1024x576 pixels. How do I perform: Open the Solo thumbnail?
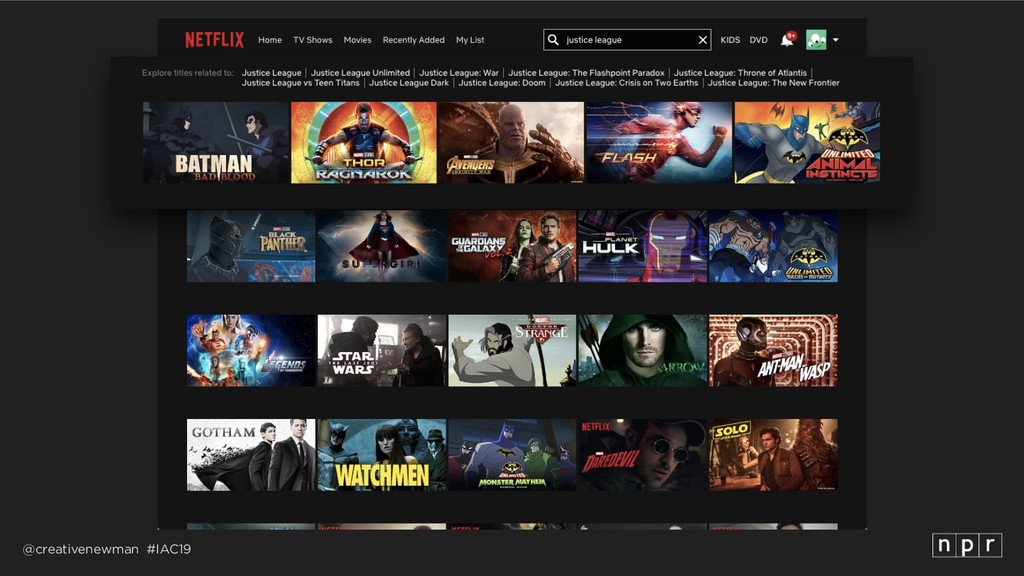(x=773, y=455)
